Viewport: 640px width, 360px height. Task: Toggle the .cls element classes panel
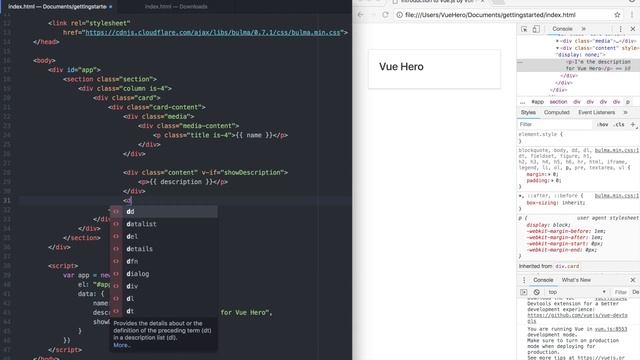(x=619, y=124)
